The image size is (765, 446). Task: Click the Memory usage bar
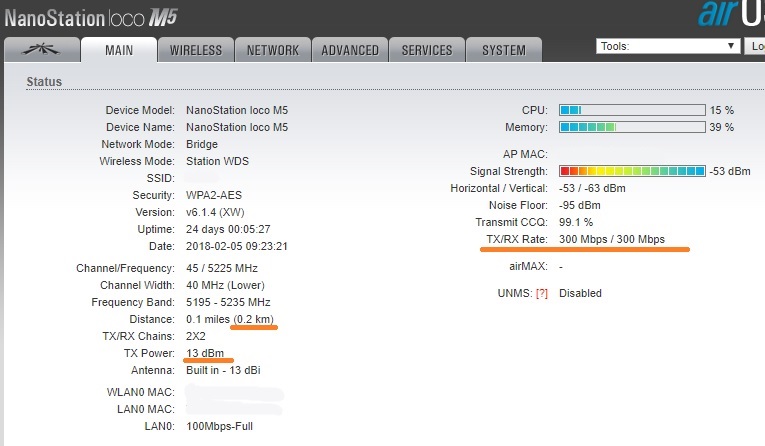pyautogui.click(x=632, y=127)
